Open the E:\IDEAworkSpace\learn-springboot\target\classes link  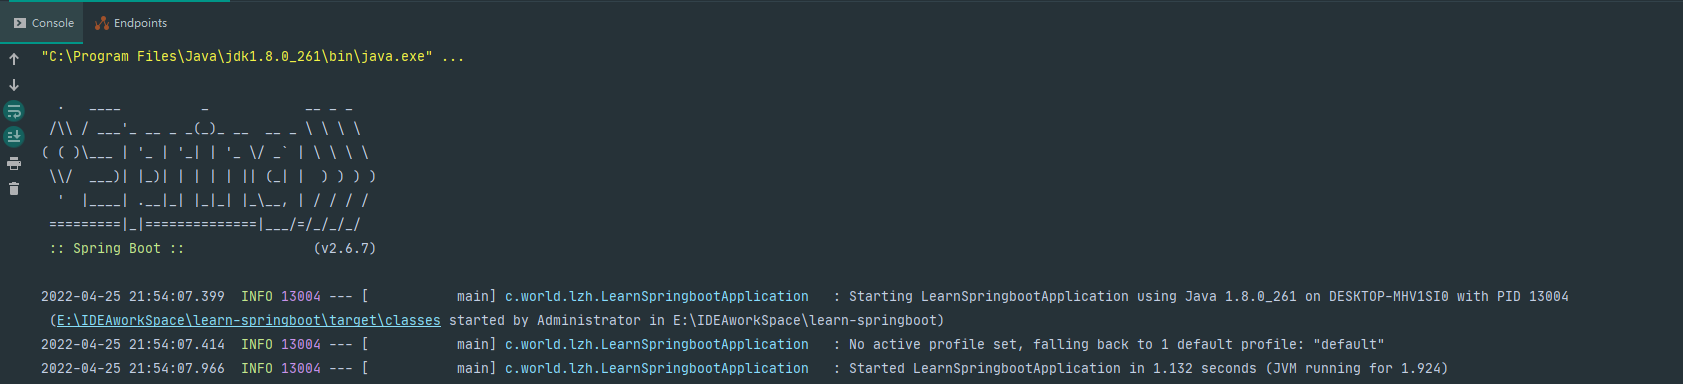[x=249, y=321]
